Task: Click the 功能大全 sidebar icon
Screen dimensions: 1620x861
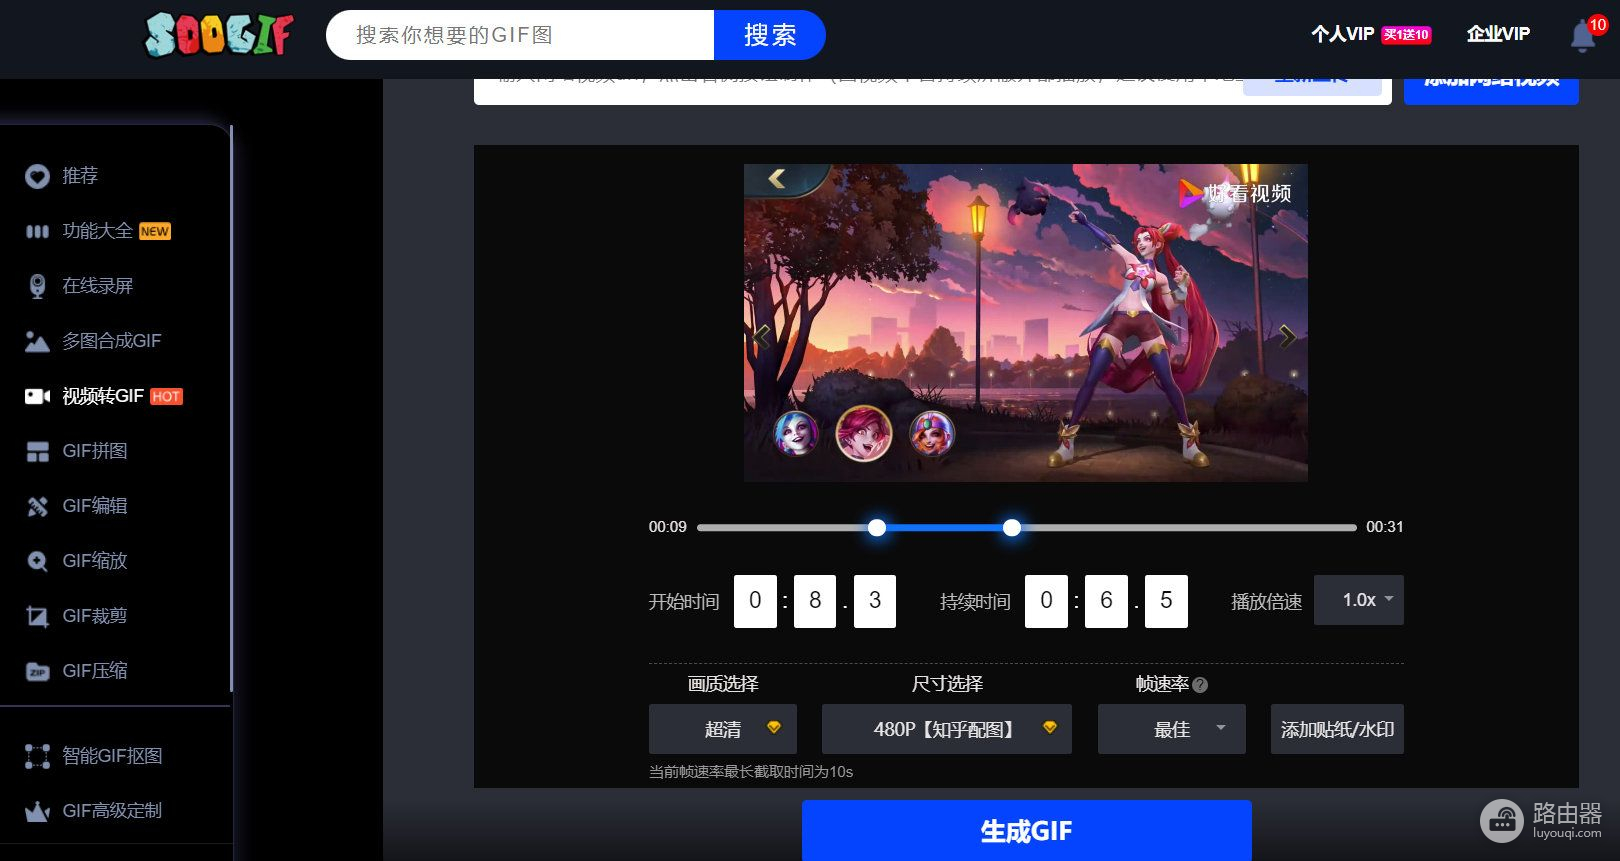Action: (x=37, y=231)
